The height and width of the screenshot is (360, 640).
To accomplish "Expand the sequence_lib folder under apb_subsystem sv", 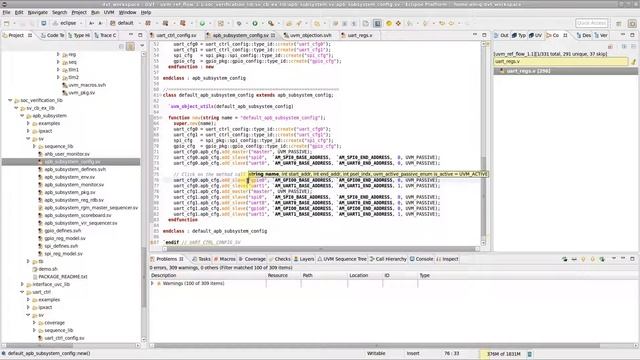I will coord(35,146).
